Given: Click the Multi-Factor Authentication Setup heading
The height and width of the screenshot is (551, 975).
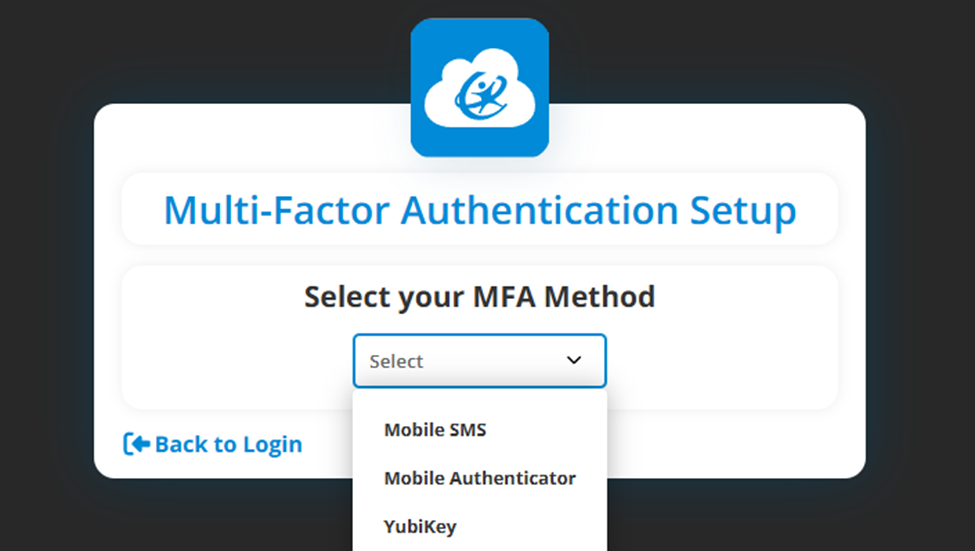Looking at the screenshot, I should tap(480, 211).
